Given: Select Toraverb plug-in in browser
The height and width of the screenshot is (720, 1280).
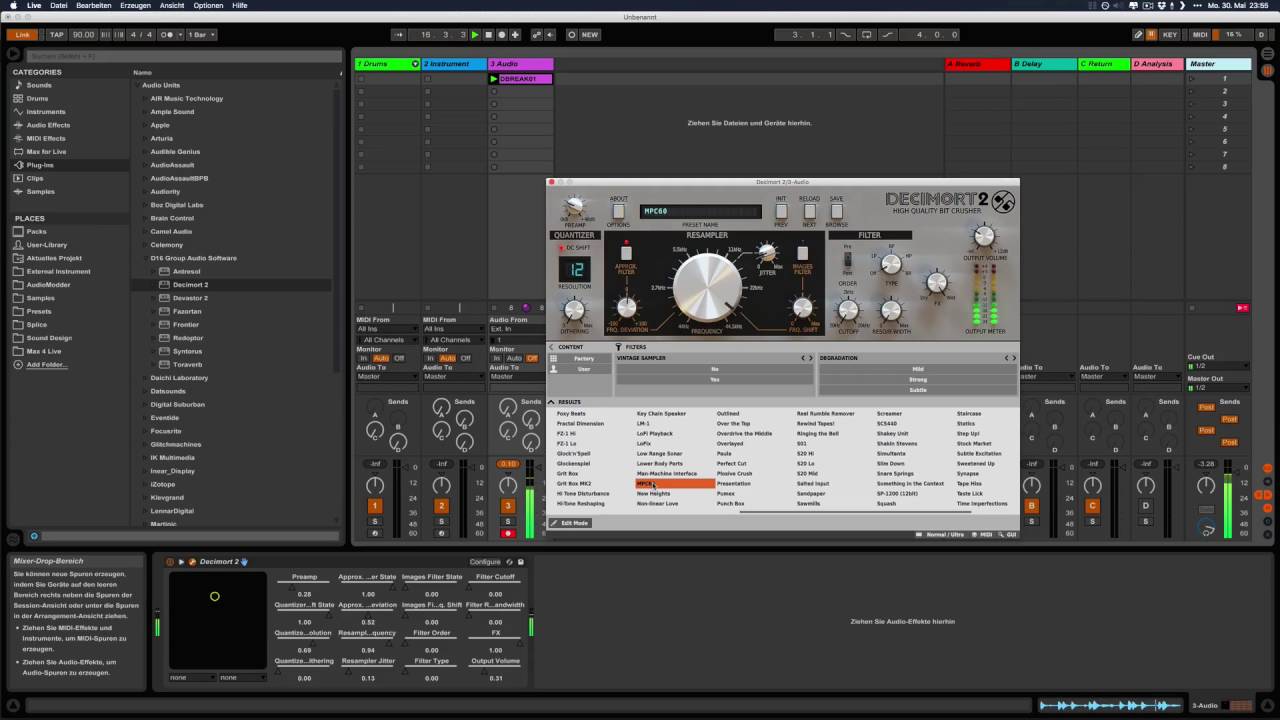Looking at the screenshot, I should tap(187, 364).
